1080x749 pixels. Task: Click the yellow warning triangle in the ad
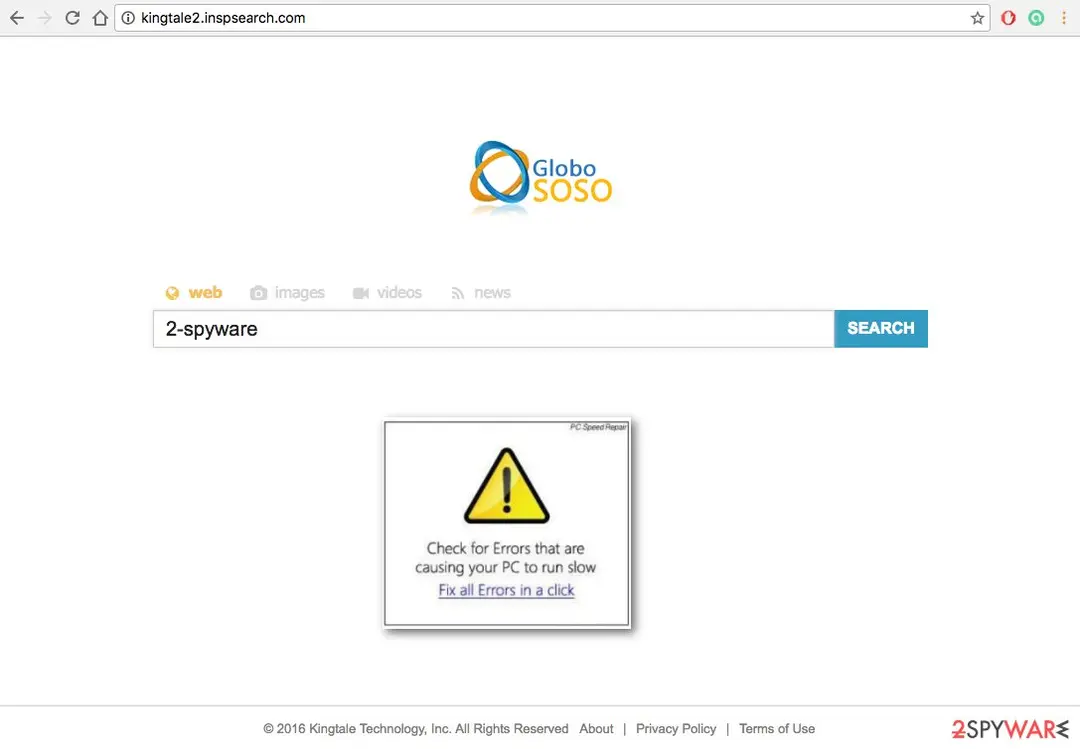(x=506, y=486)
